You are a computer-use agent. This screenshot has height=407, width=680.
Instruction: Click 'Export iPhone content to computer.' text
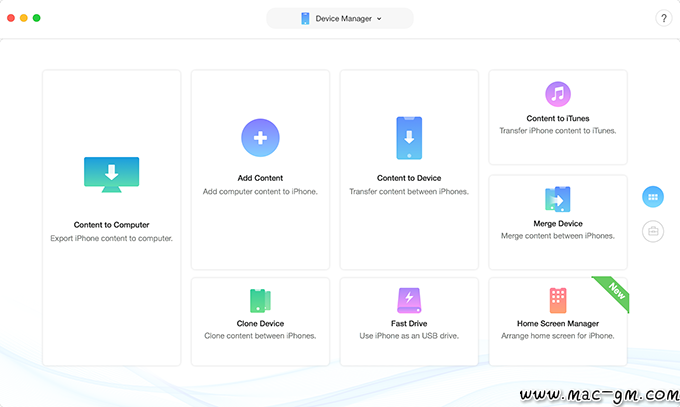coord(111,238)
